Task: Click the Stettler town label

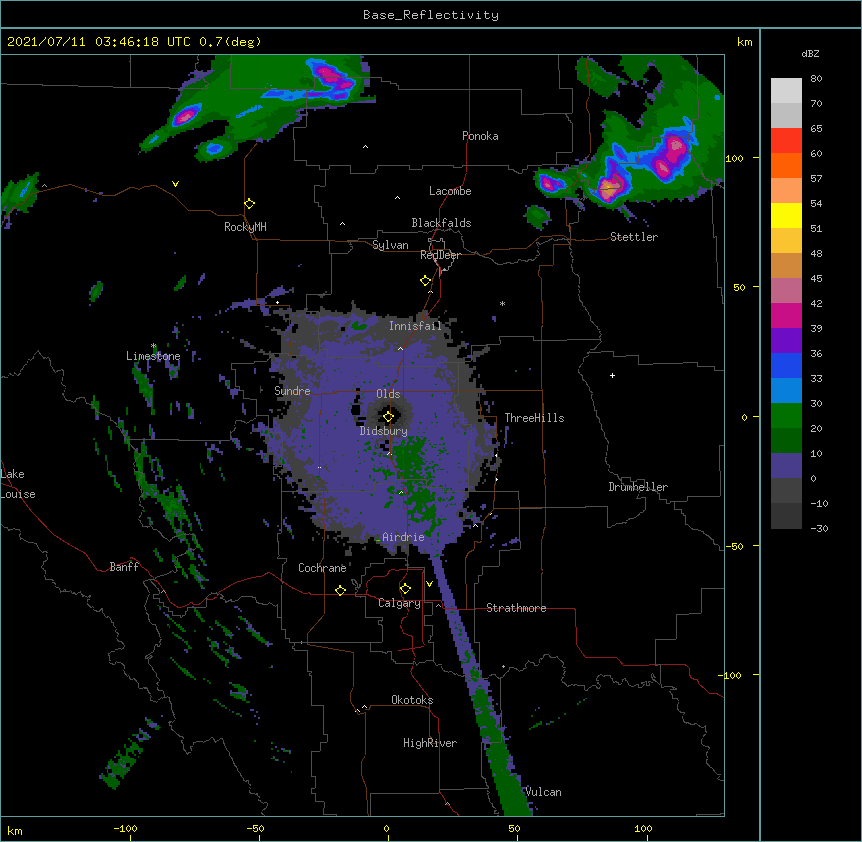Action: coord(634,237)
